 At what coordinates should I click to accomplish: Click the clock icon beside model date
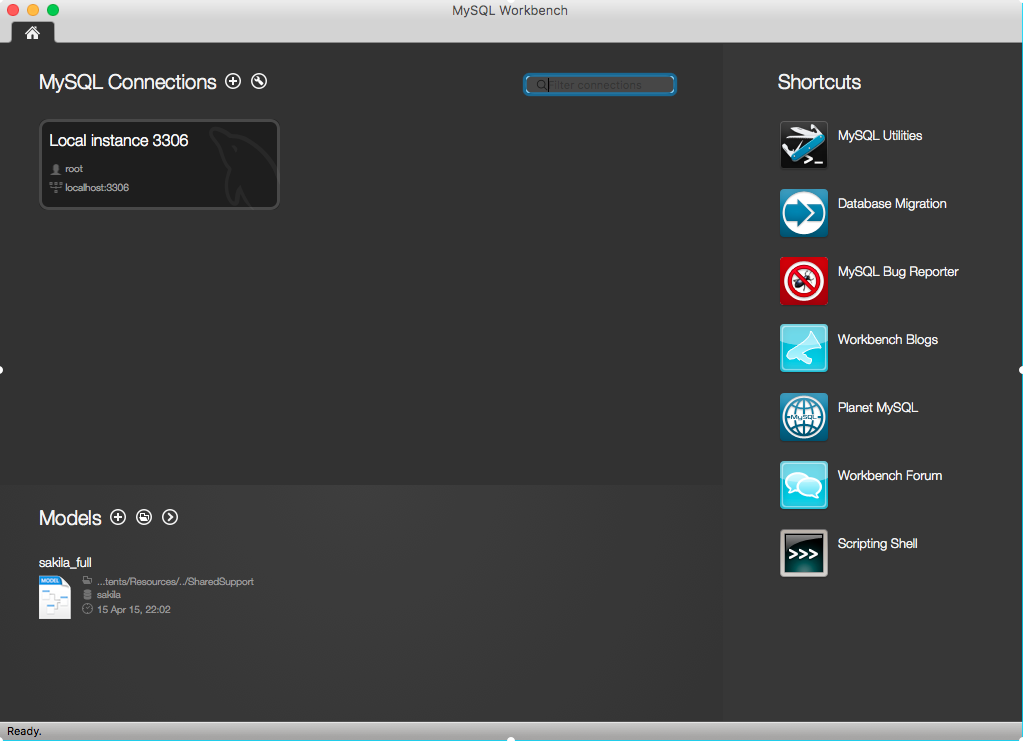click(87, 609)
